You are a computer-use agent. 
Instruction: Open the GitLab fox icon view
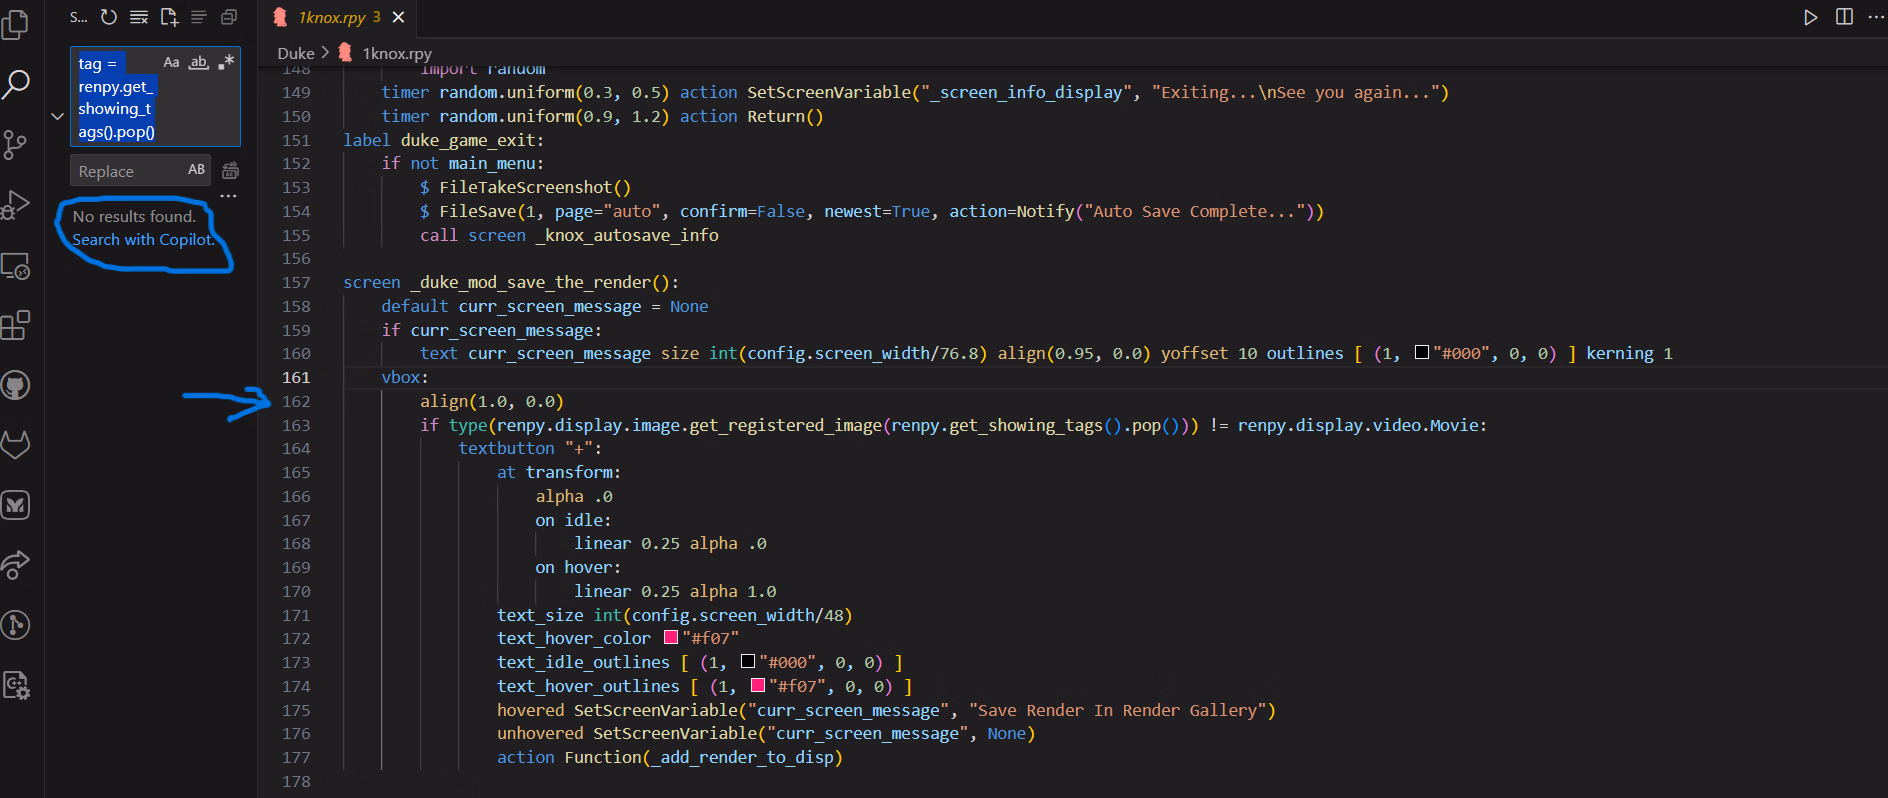(16, 445)
